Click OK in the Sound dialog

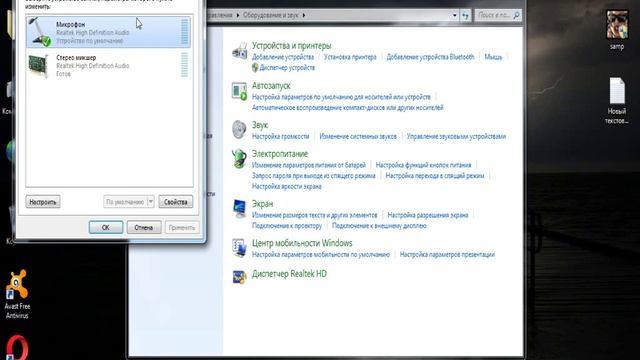[106, 227]
